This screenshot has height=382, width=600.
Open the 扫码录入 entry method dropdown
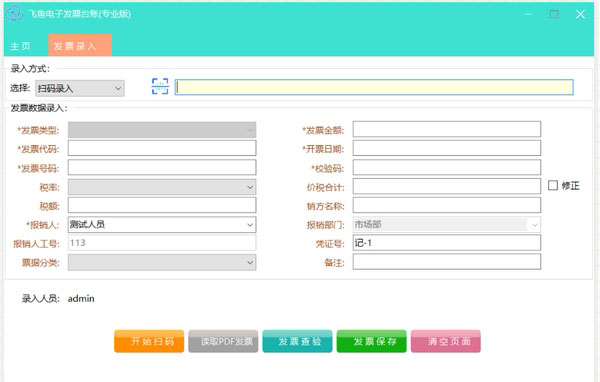[80, 88]
